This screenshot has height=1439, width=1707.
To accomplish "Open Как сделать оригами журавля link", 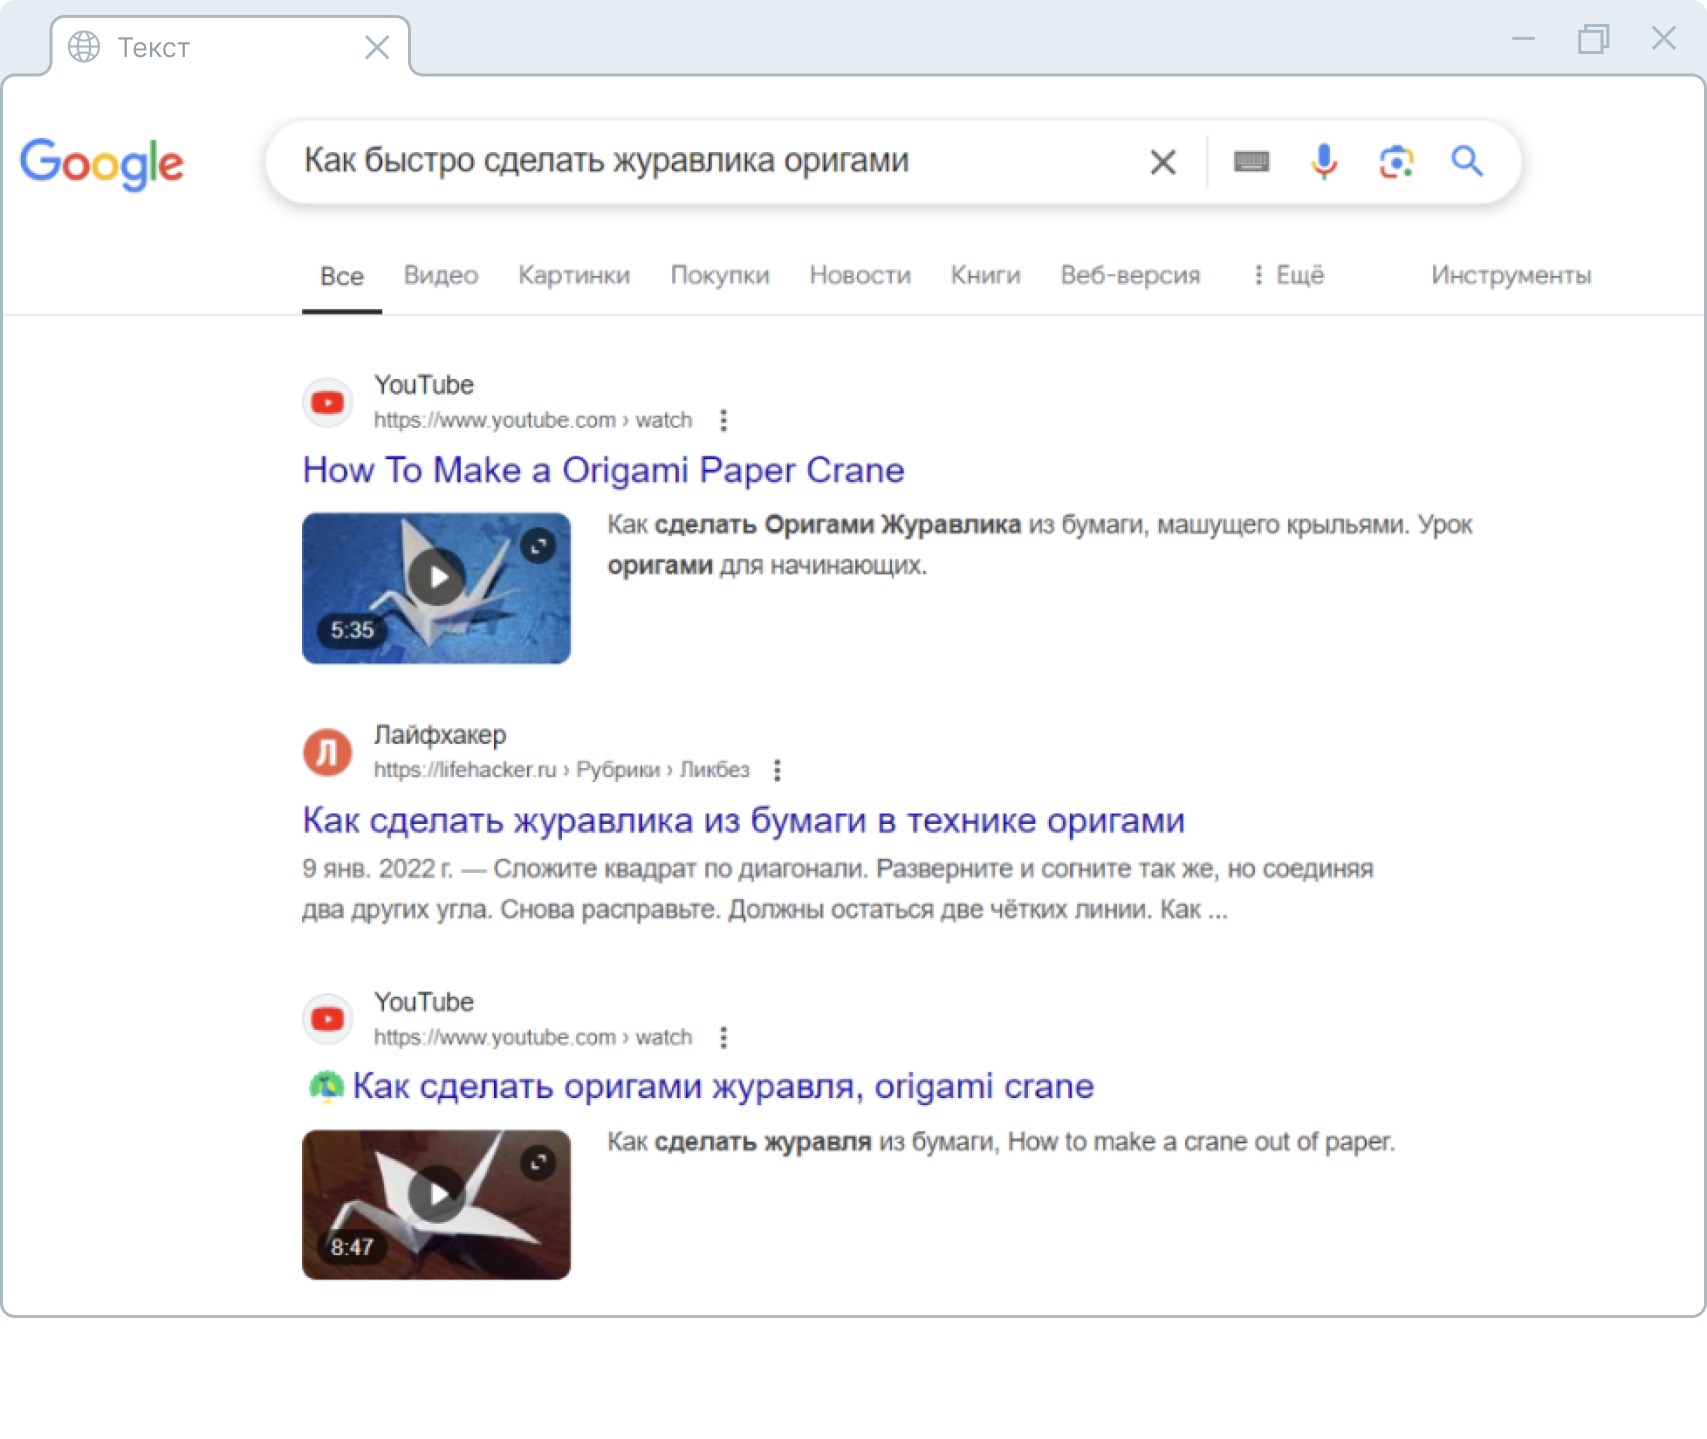I will (723, 1086).
